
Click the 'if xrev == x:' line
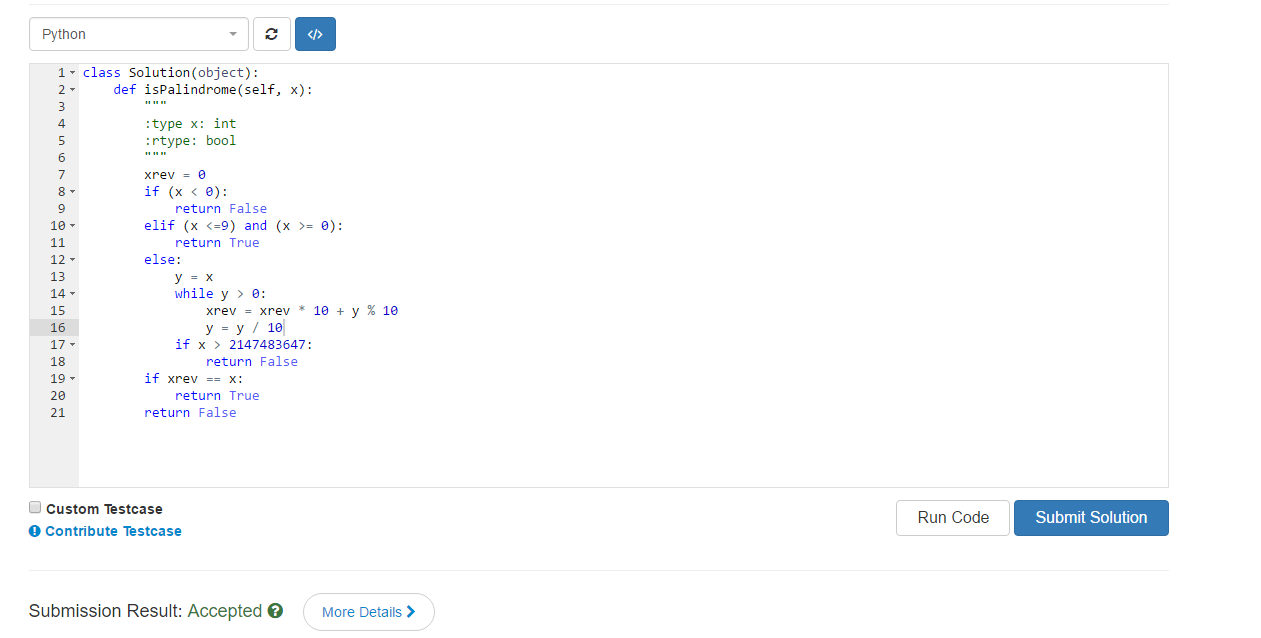click(194, 379)
